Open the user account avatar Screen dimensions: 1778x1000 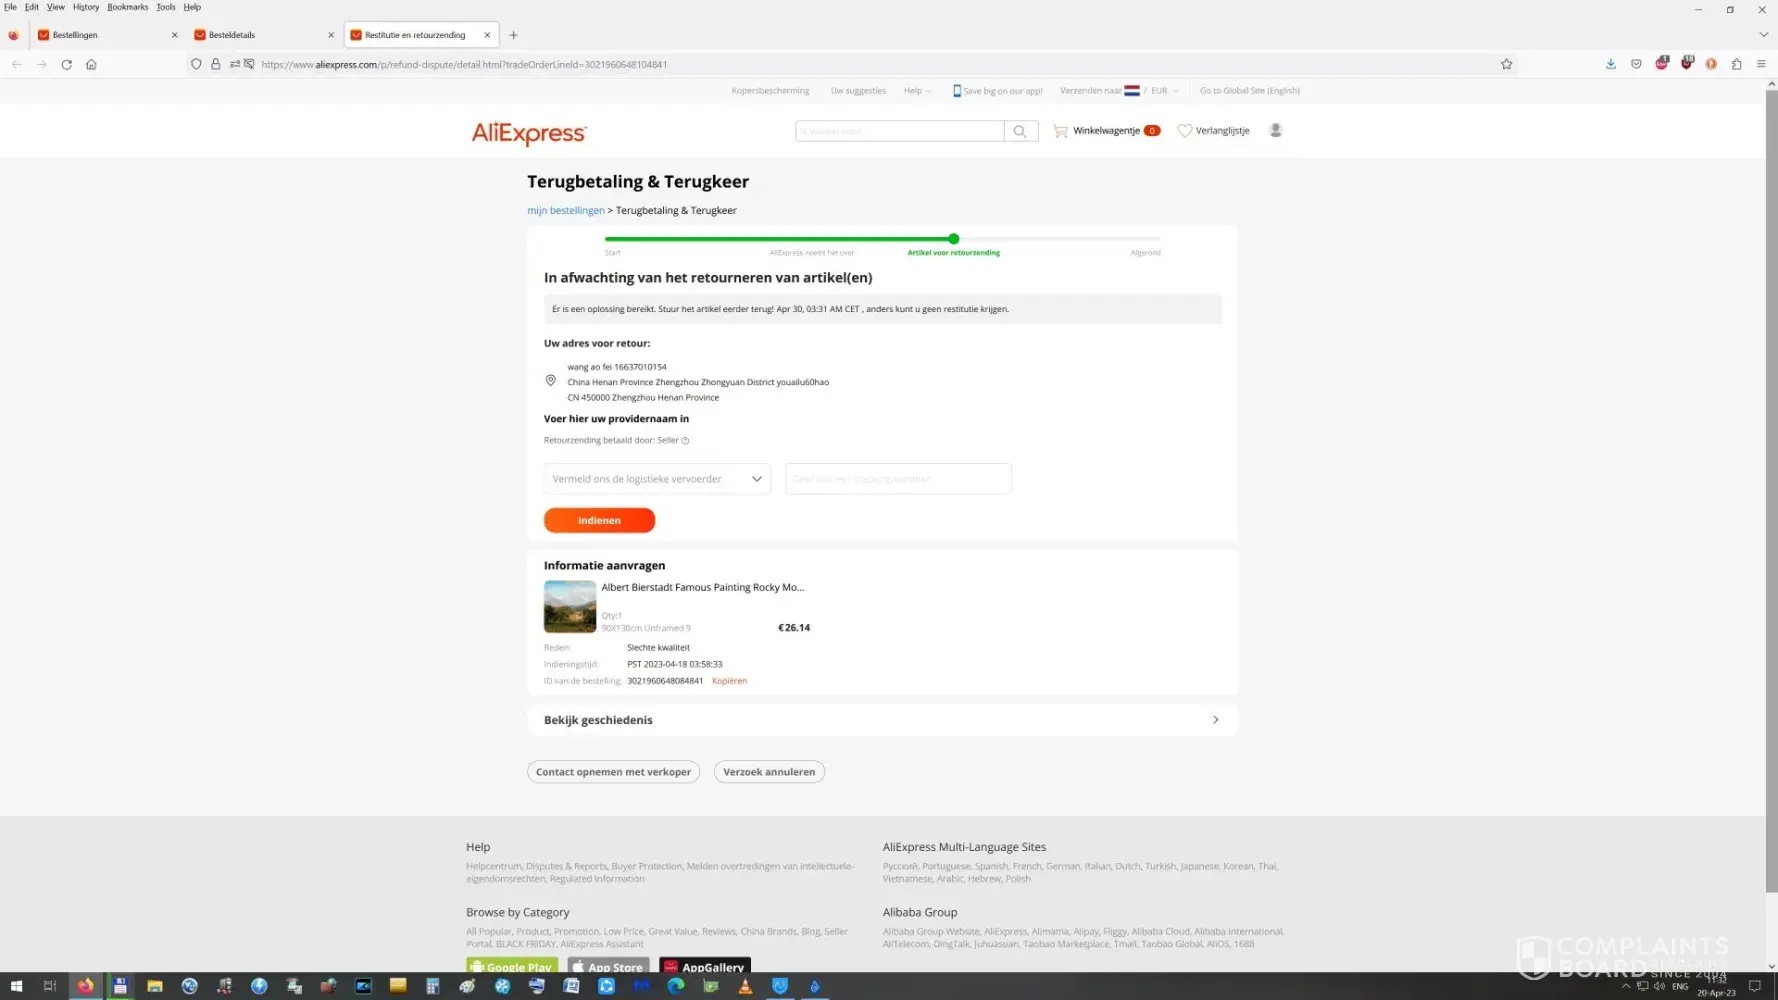click(1275, 130)
